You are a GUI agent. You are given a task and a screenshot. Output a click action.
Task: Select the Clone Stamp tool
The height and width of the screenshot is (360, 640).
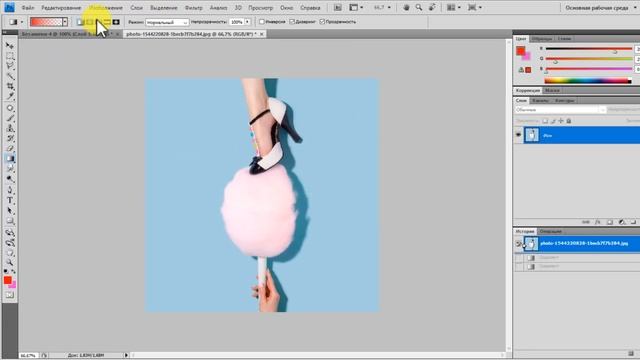tap(10, 129)
